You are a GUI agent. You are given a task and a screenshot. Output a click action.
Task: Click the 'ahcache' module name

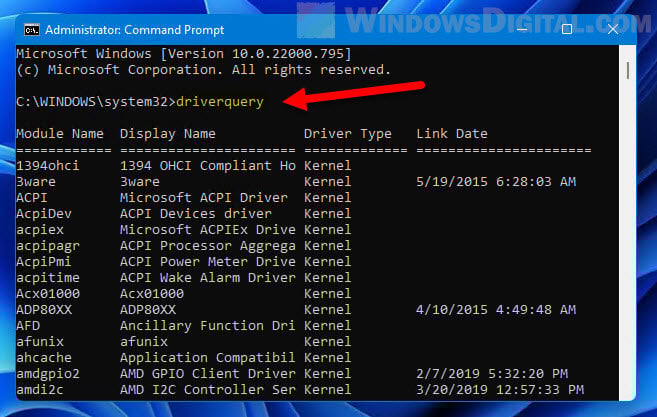tap(44, 357)
